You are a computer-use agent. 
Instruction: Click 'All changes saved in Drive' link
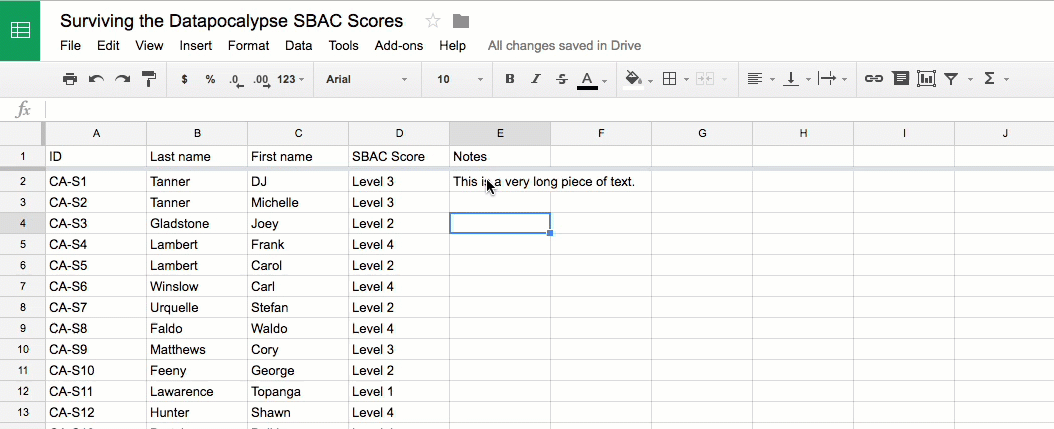(x=564, y=46)
